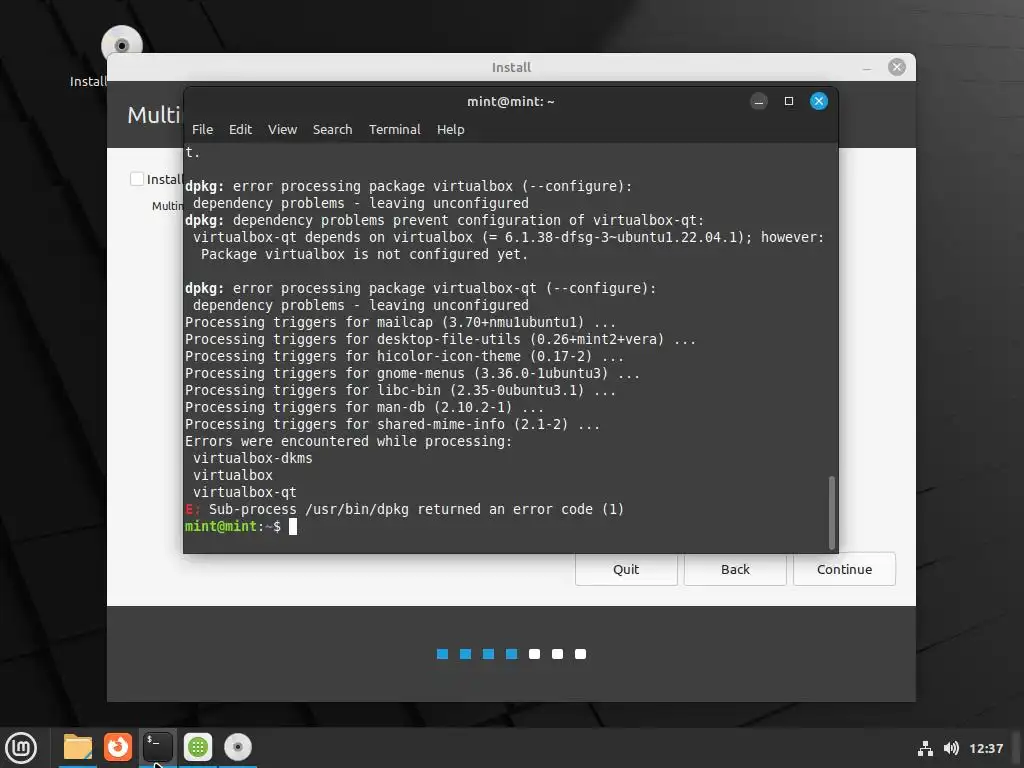Image resolution: width=1024 pixels, height=768 pixels.
Task: Show the calendar from the 12:37 clock
Action: tap(986, 748)
